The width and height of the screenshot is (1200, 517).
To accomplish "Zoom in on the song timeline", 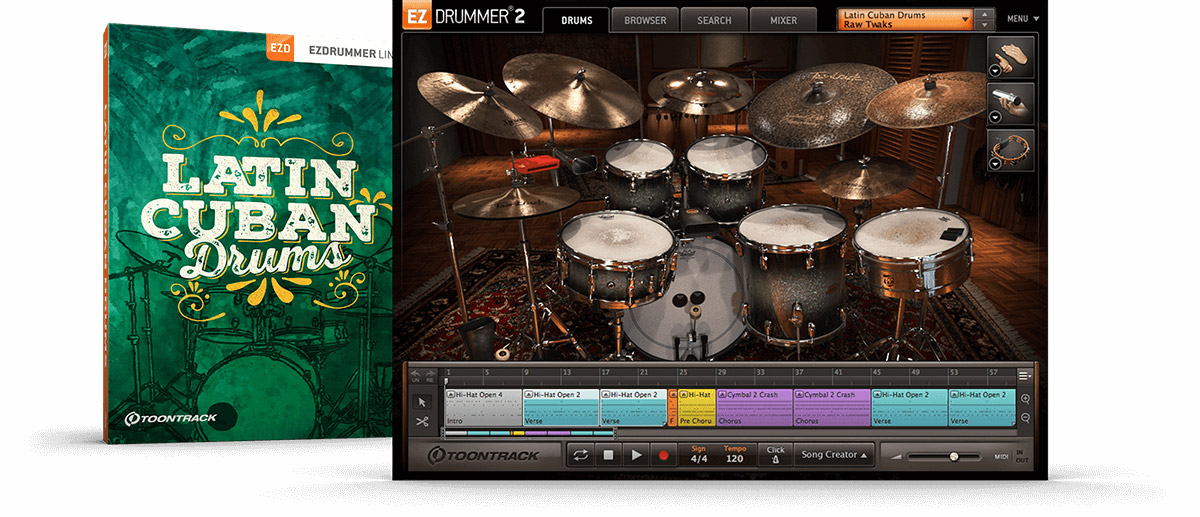I will pyautogui.click(x=1025, y=399).
